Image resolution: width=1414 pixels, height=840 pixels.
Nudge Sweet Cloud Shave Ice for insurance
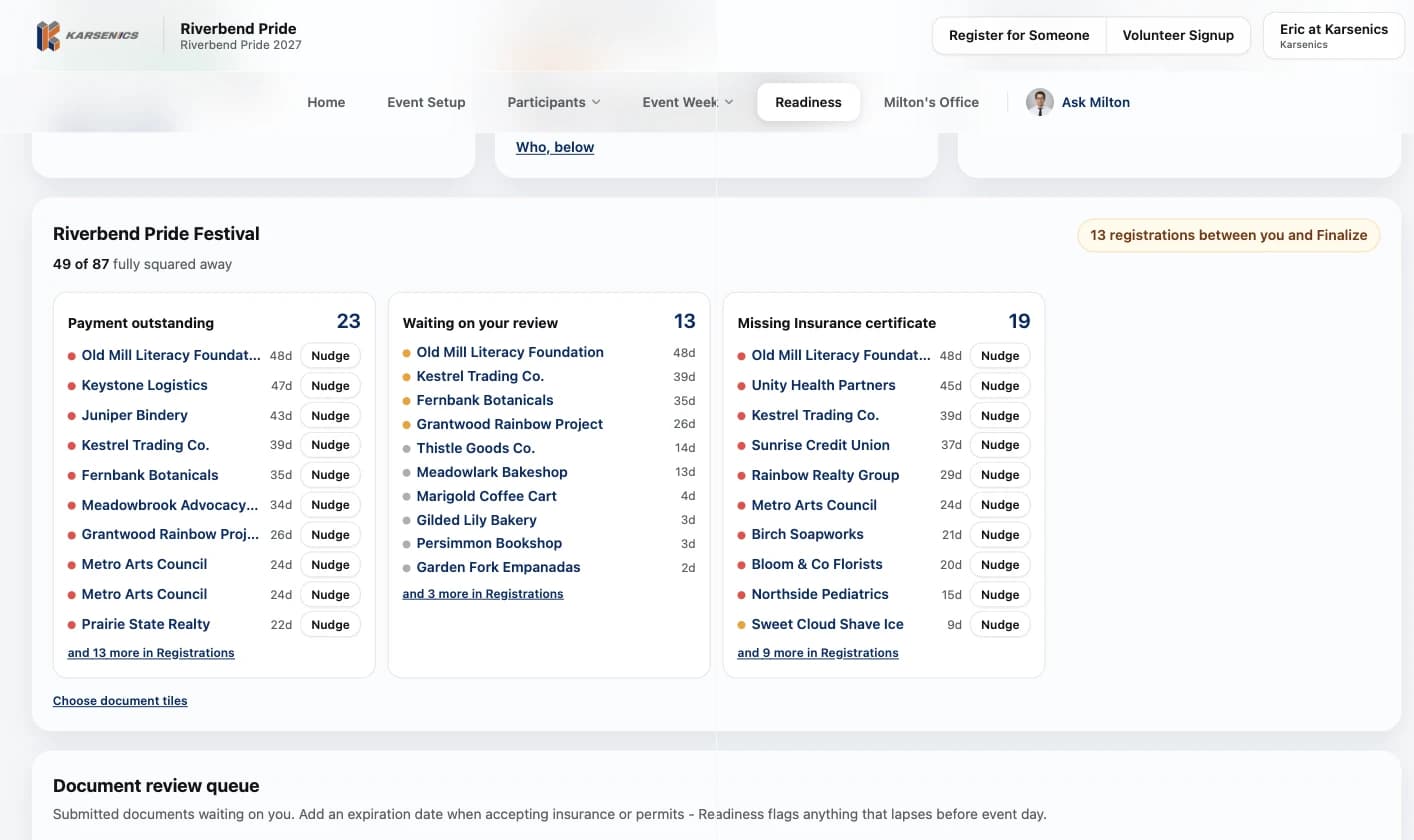(x=1000, y=625)
